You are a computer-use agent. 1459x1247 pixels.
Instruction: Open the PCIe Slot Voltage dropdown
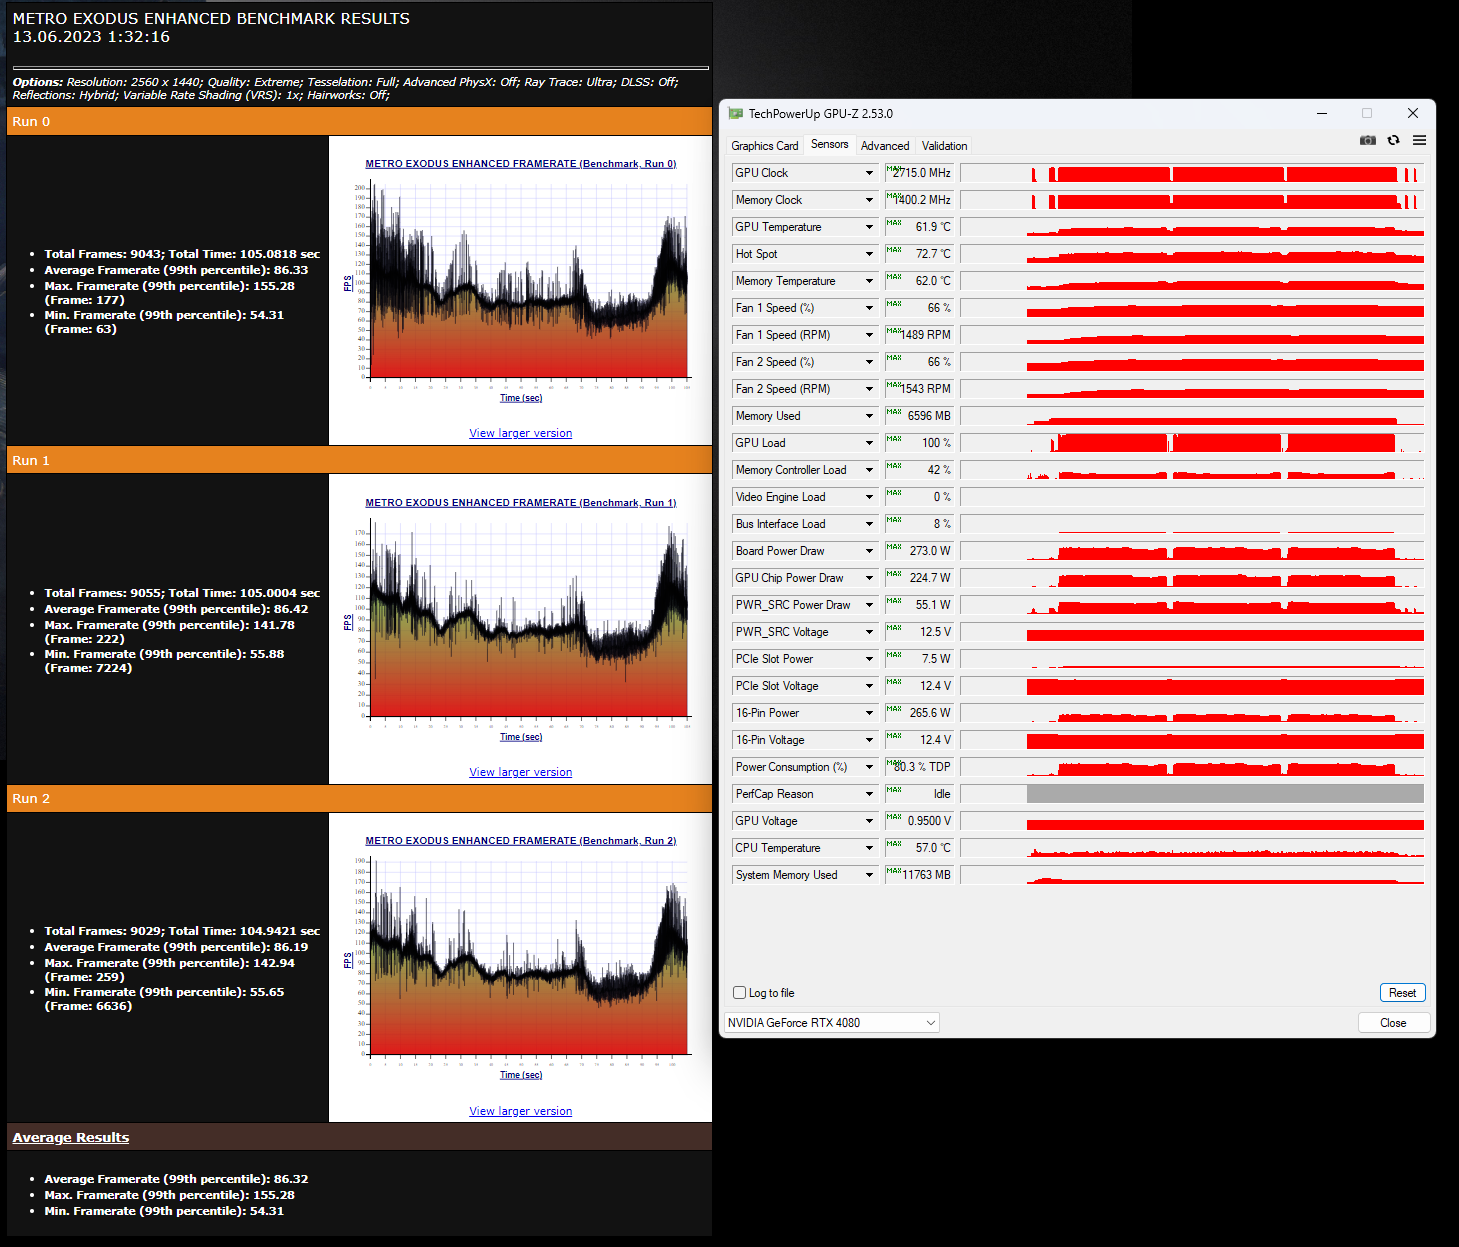[x=869, y=686]
